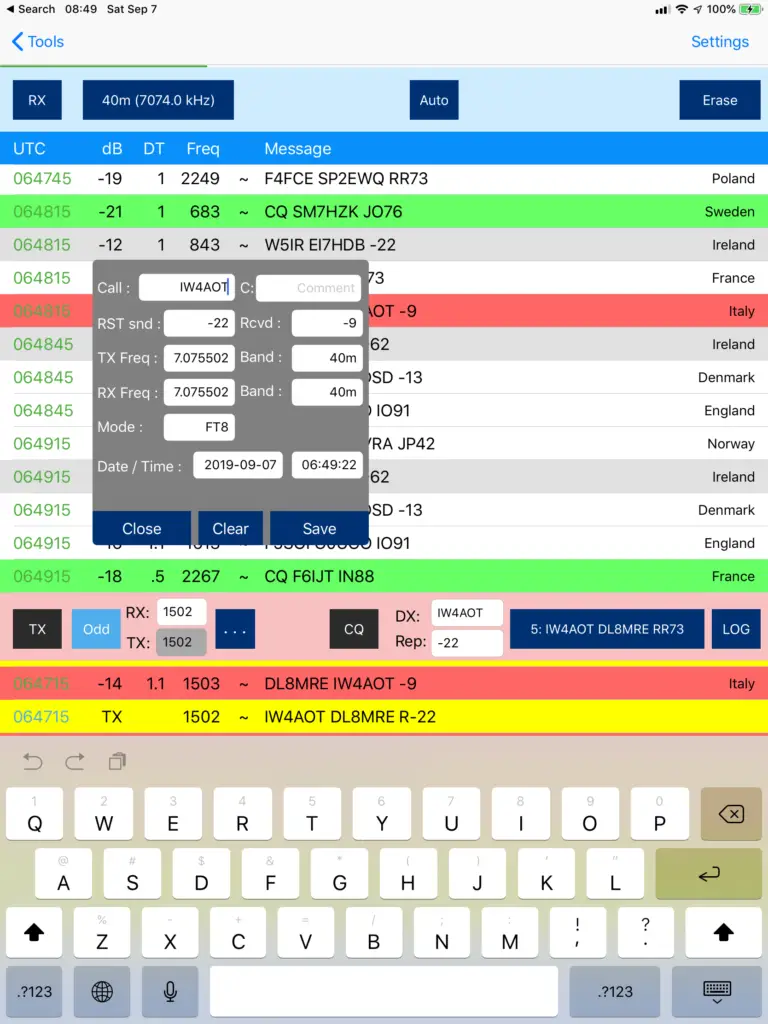Edit Rcvd value -9
768x1024 pixels.
(327, 323)
